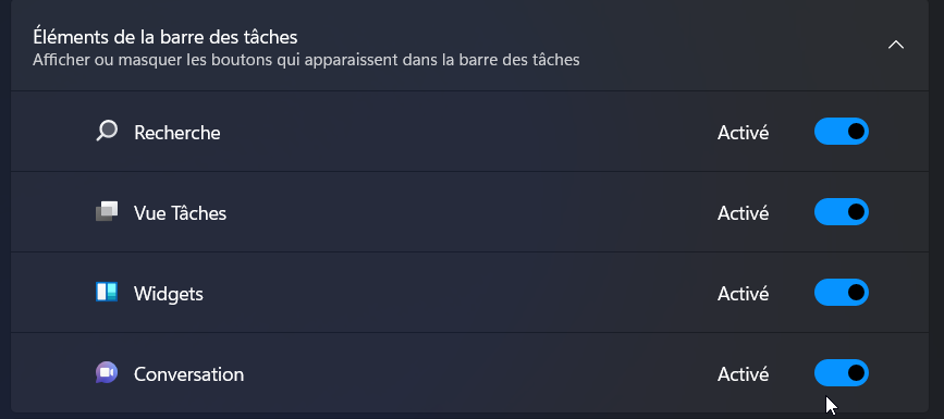Image resolution: width=945 pixels, height=420 pixels.
Task: Click the Recherche magnifying glass icon
Action: [107, 132]
